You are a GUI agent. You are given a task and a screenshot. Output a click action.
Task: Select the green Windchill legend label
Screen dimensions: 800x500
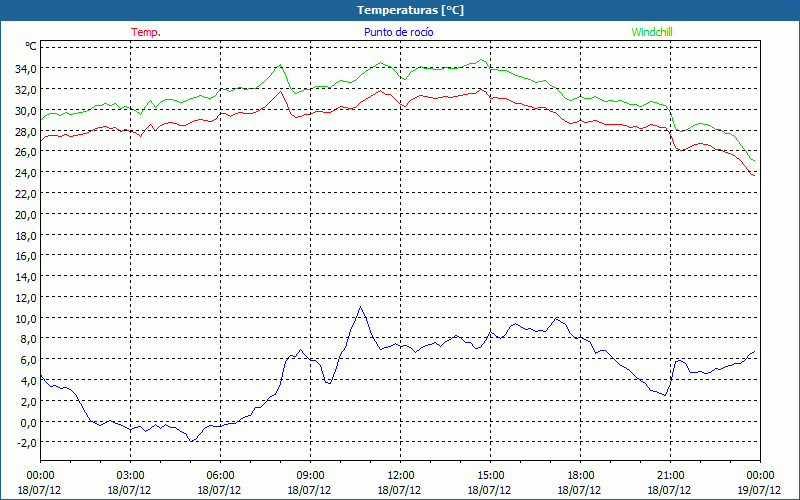[652, 32]
